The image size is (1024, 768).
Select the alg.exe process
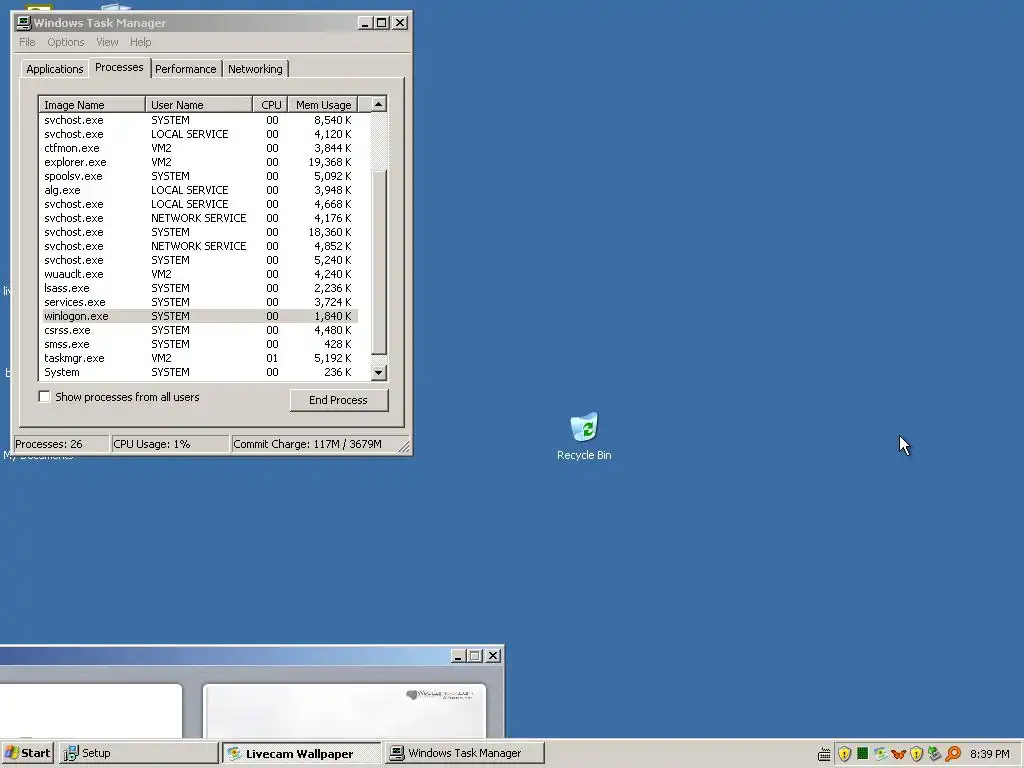198,190
